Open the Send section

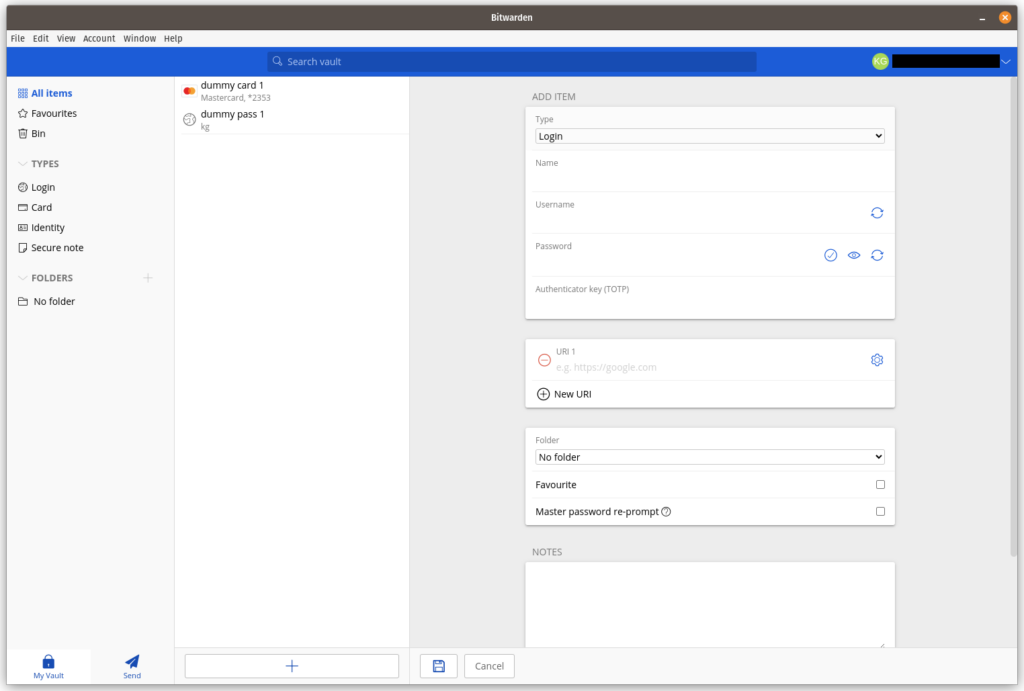pyautogui.click(x=132, y=666)
